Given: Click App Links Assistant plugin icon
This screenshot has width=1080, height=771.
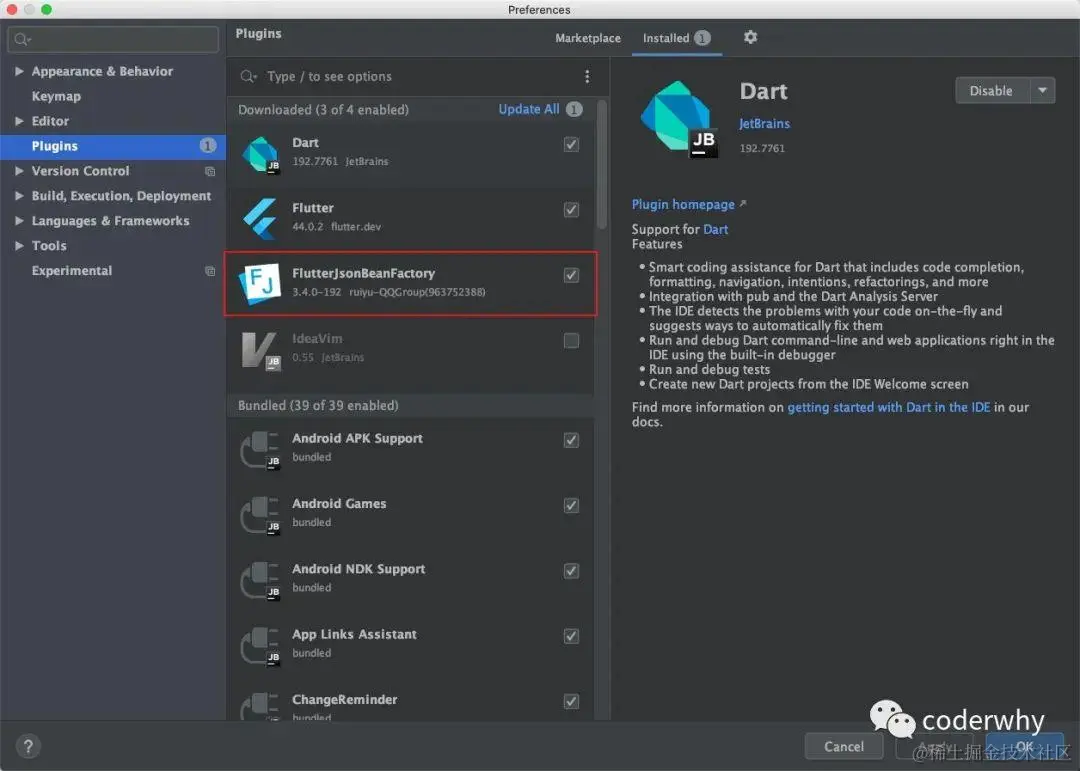Looking at the screenshot, I should [x=260, y=646].
